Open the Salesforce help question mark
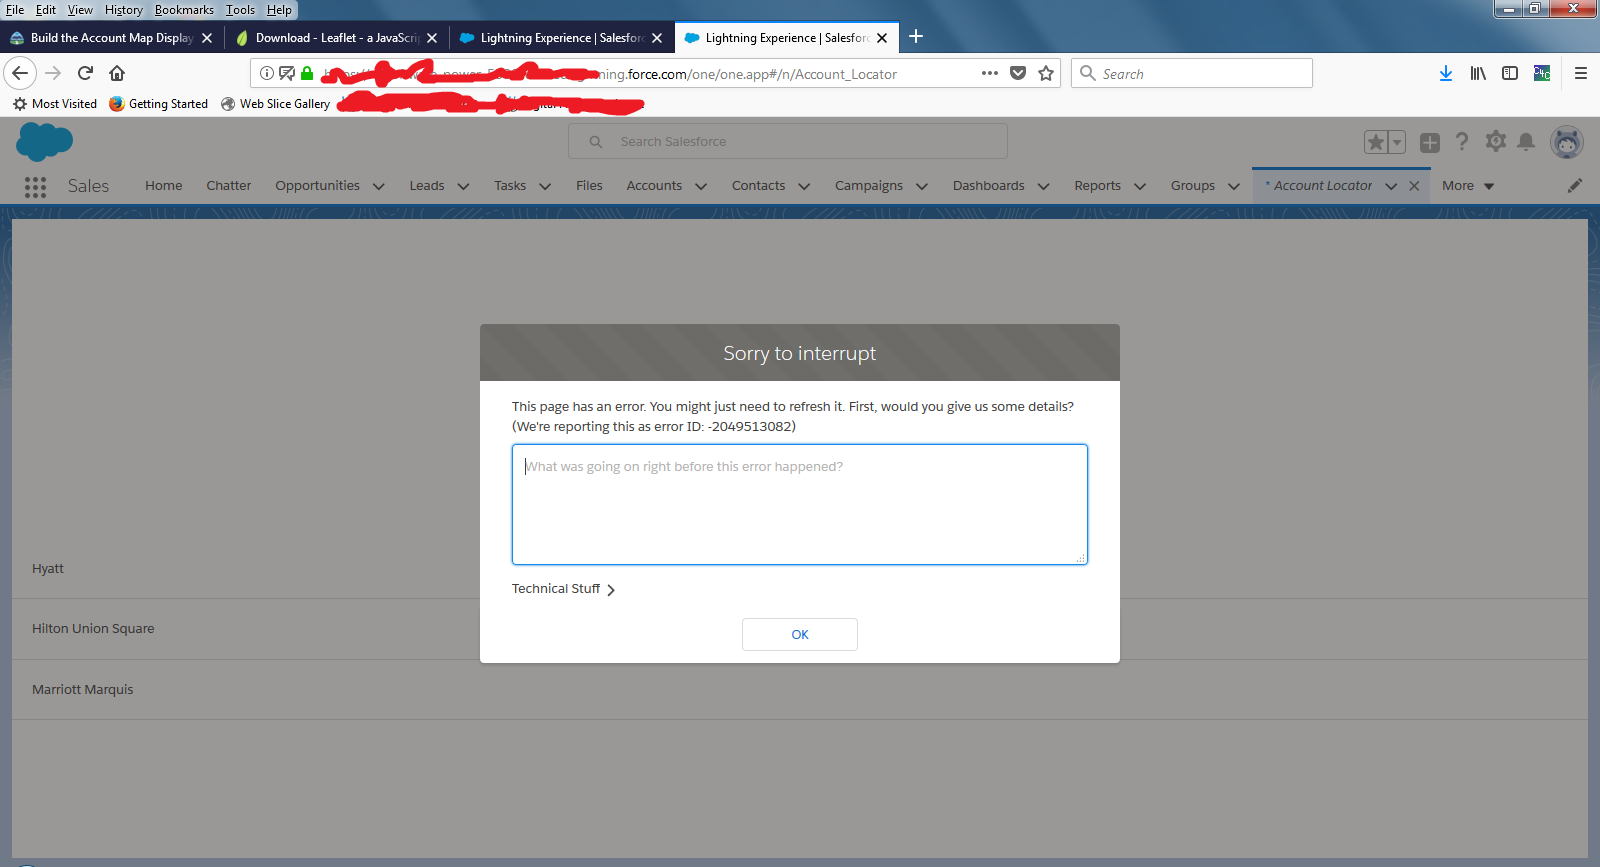 [x=1462, y=142]
